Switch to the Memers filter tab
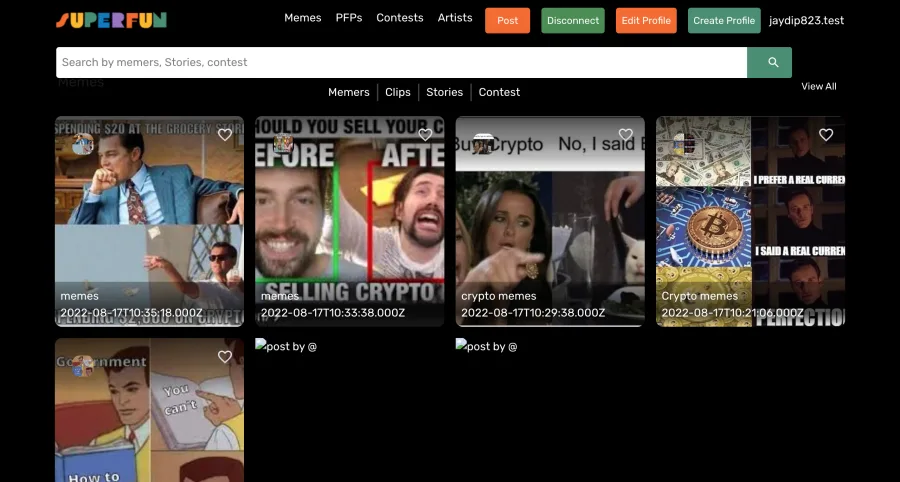The height and width of the screenshot is (482, 900). 348,92
